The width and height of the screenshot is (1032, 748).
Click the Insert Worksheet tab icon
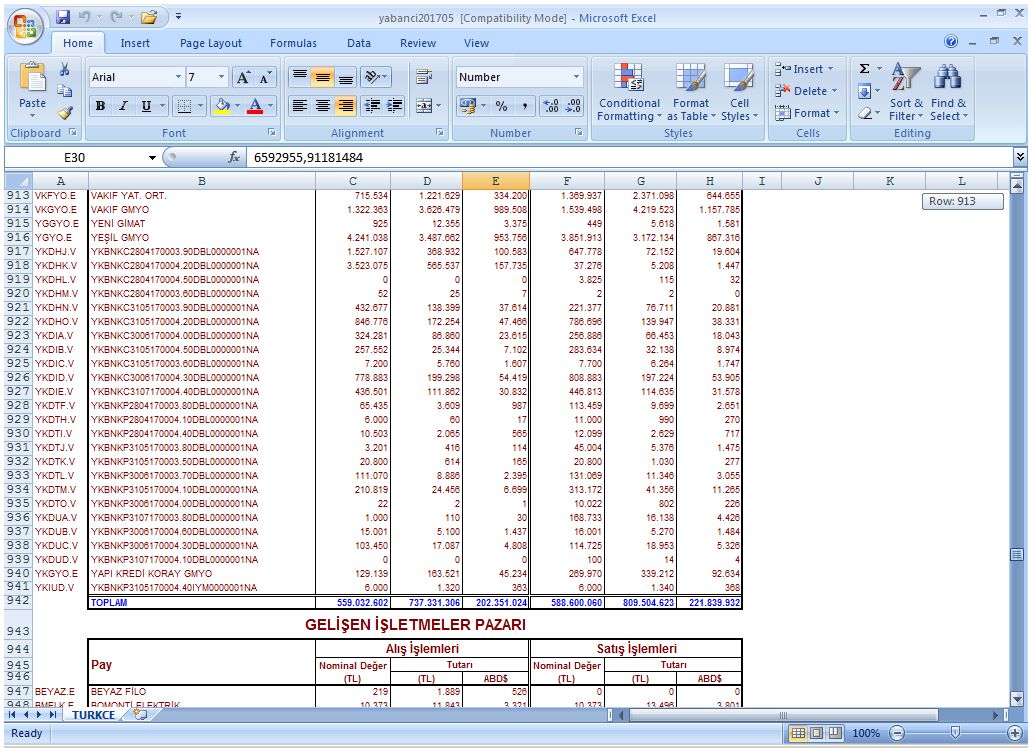pos(140,714)
